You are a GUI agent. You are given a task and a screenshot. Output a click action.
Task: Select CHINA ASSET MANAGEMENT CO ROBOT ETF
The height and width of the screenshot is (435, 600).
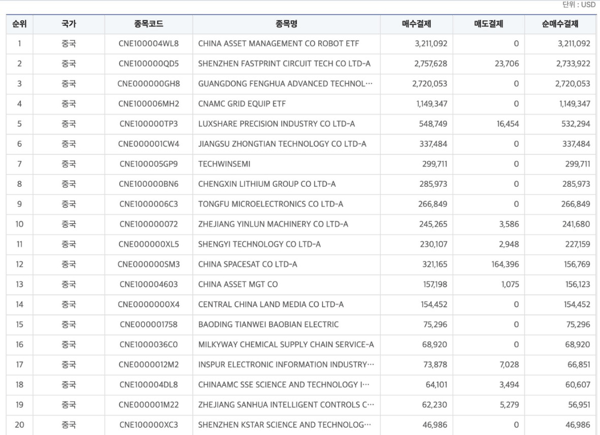(x=279, y=44)
